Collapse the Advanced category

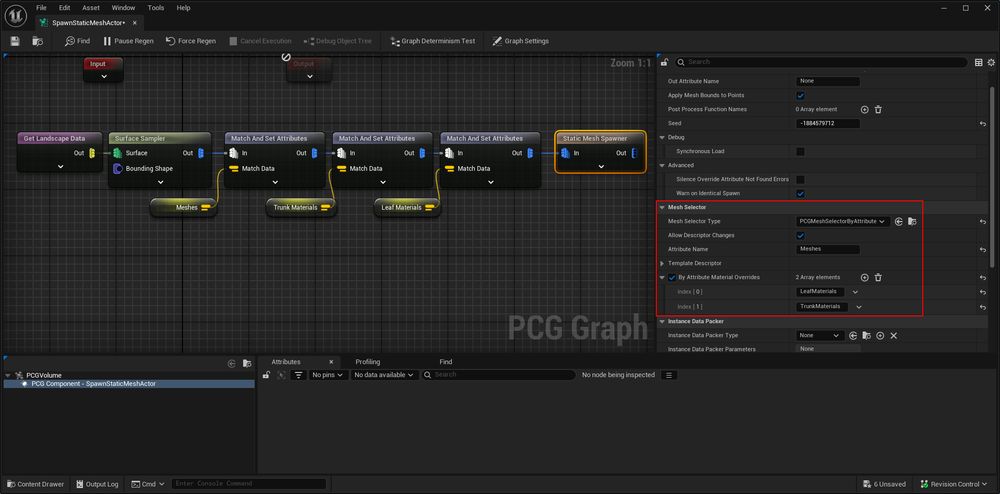pyautogui.click(x=661, y=166)
